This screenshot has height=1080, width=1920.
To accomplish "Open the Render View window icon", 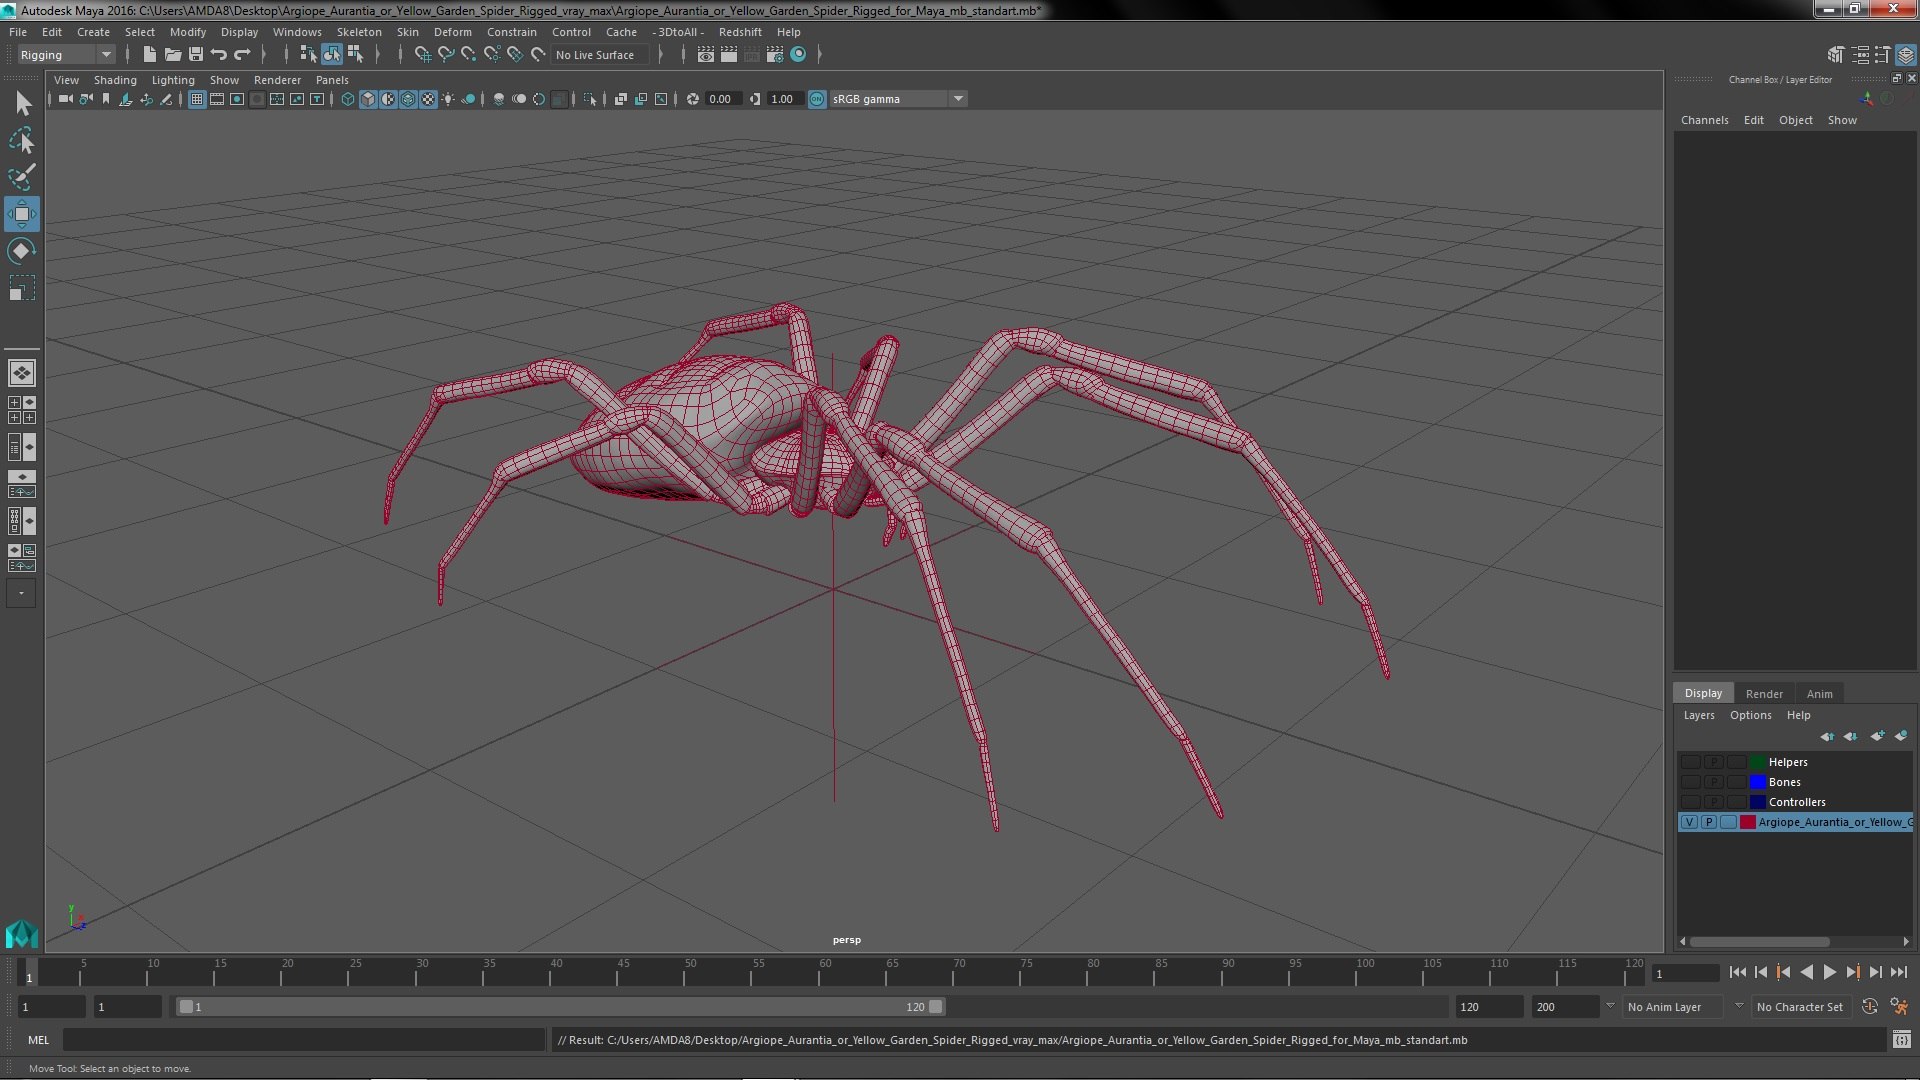I will click(706, 55).
